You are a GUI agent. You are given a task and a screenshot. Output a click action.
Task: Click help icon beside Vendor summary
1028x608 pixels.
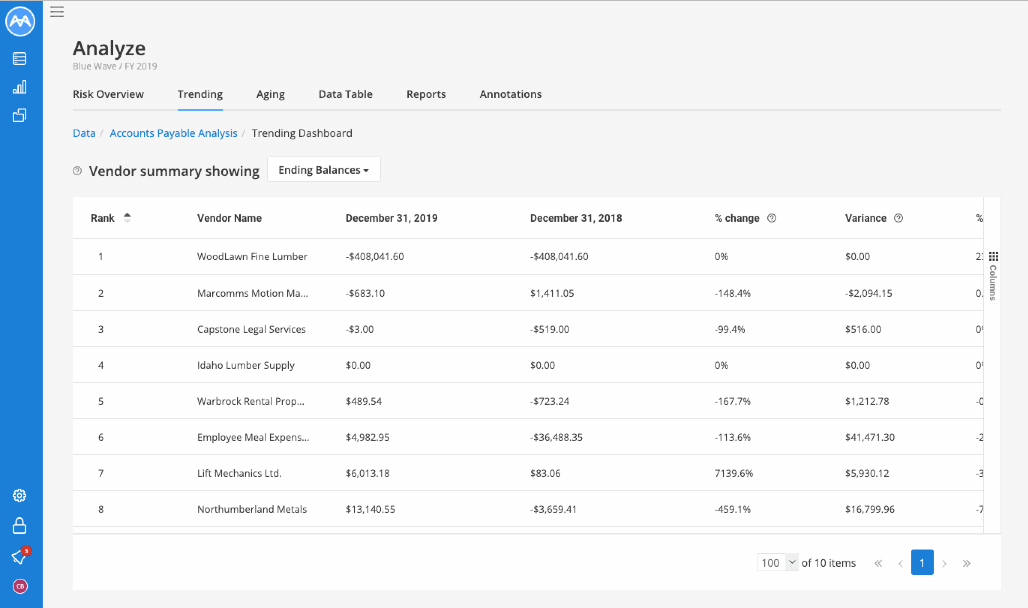[x=77, y=171]
